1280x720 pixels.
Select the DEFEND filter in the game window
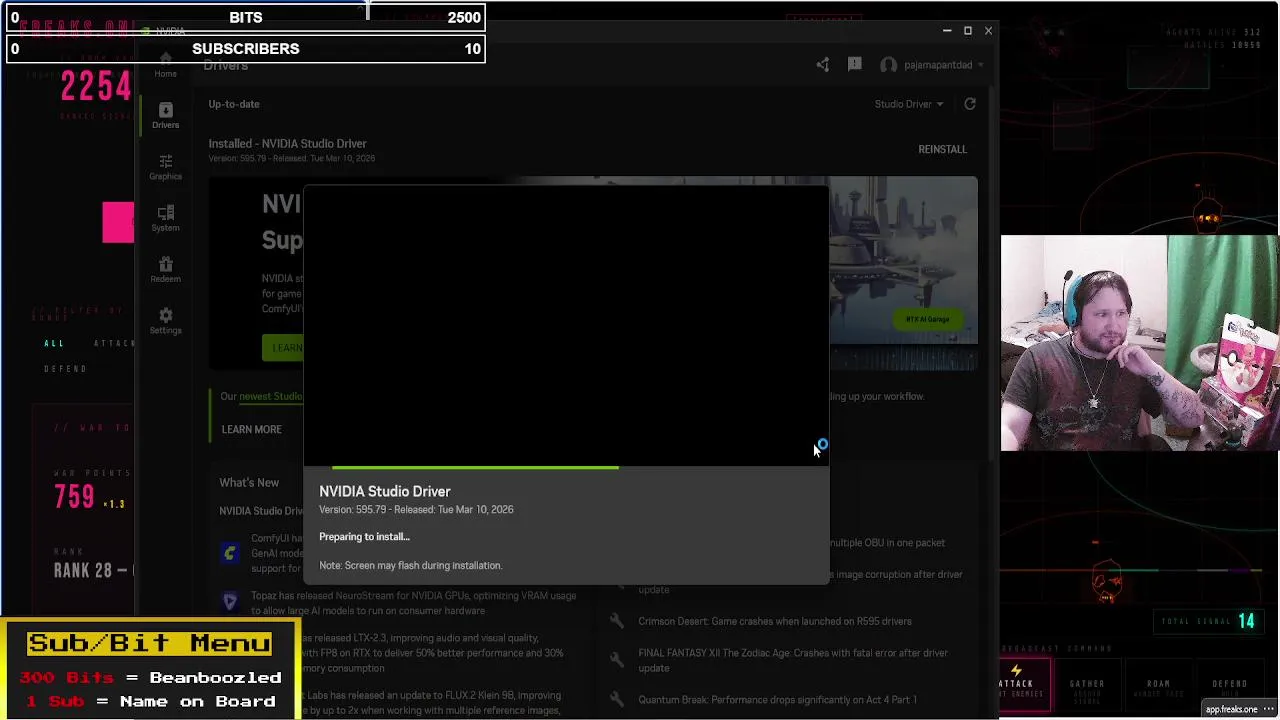click(66, 369)
